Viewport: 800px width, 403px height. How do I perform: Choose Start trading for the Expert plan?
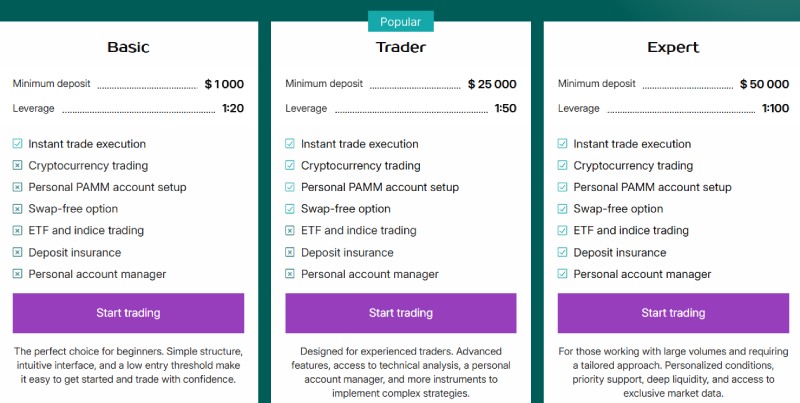coord(673,313)
